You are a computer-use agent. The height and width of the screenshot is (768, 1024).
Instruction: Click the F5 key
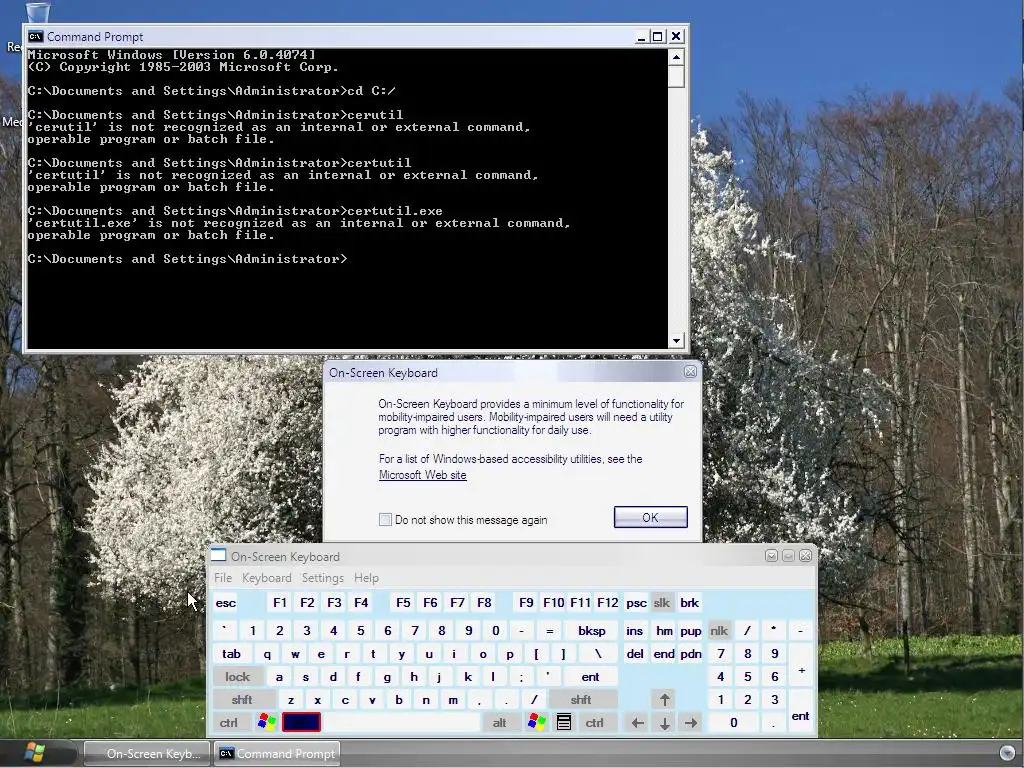403,603
